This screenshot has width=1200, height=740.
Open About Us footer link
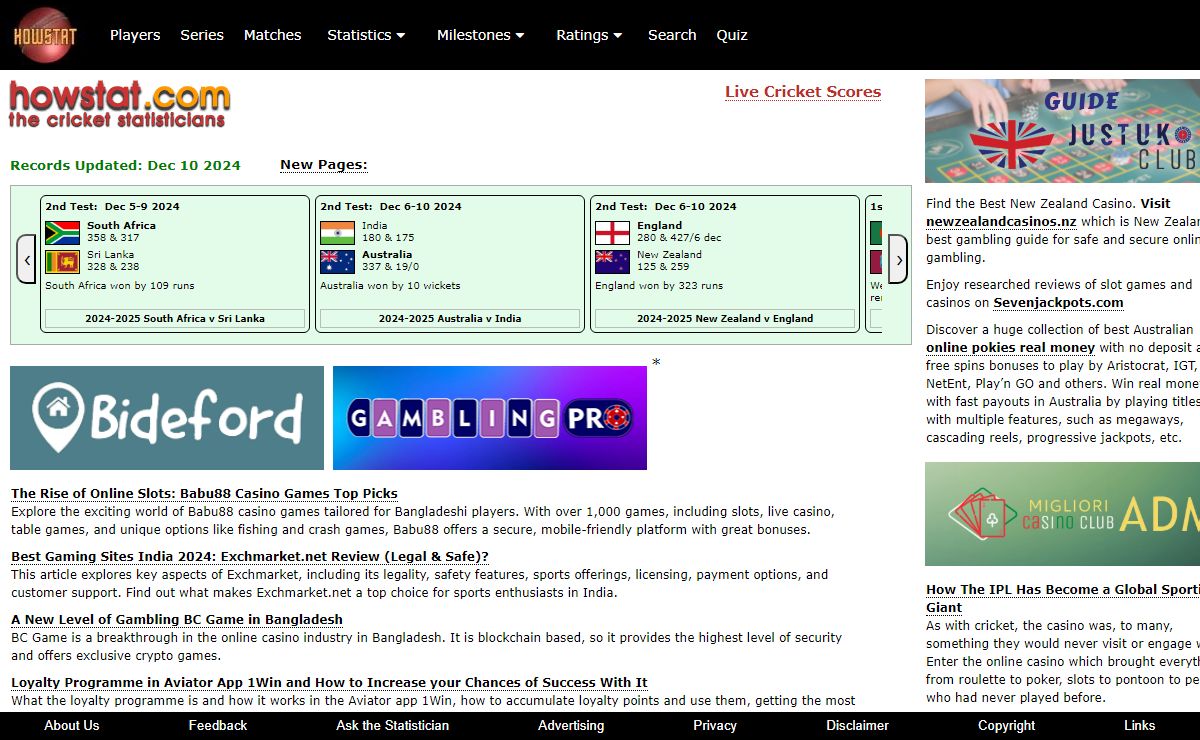tap(72, 726)
